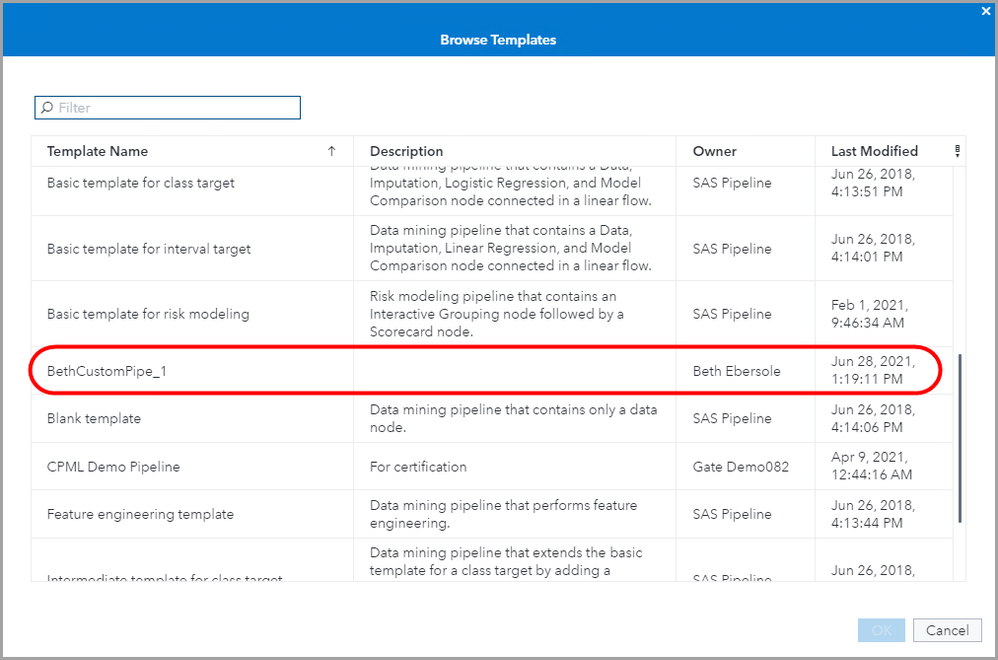Sort by Owner column header

[714, 152]
